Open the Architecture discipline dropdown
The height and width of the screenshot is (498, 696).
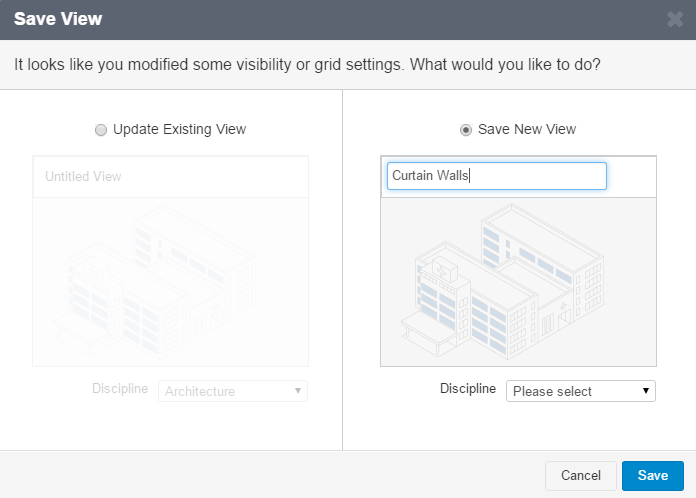232,391
